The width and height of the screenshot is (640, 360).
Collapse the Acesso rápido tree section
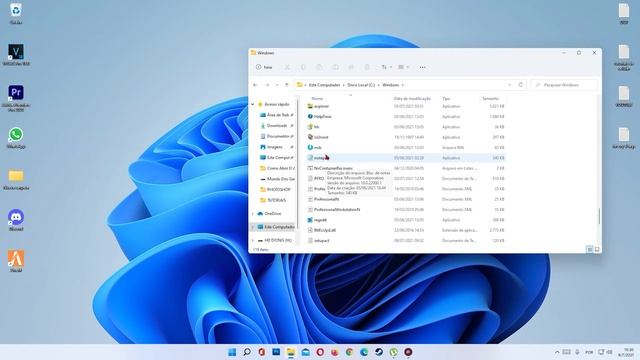[253, 104]
